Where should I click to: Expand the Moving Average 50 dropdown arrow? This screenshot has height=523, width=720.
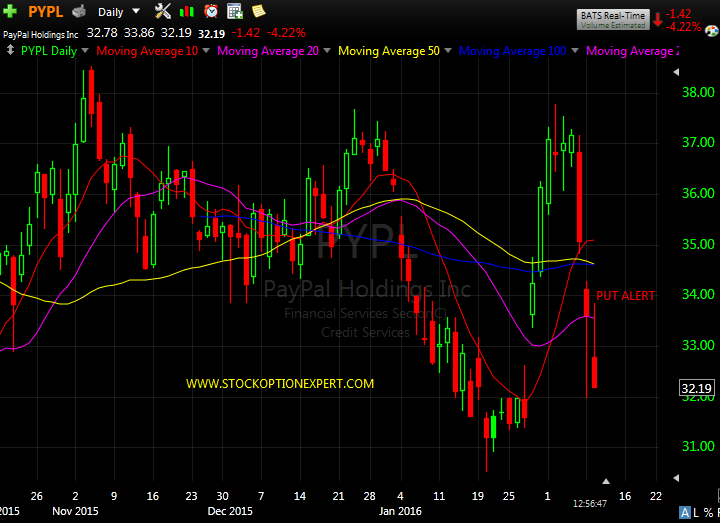click(448, 51)
